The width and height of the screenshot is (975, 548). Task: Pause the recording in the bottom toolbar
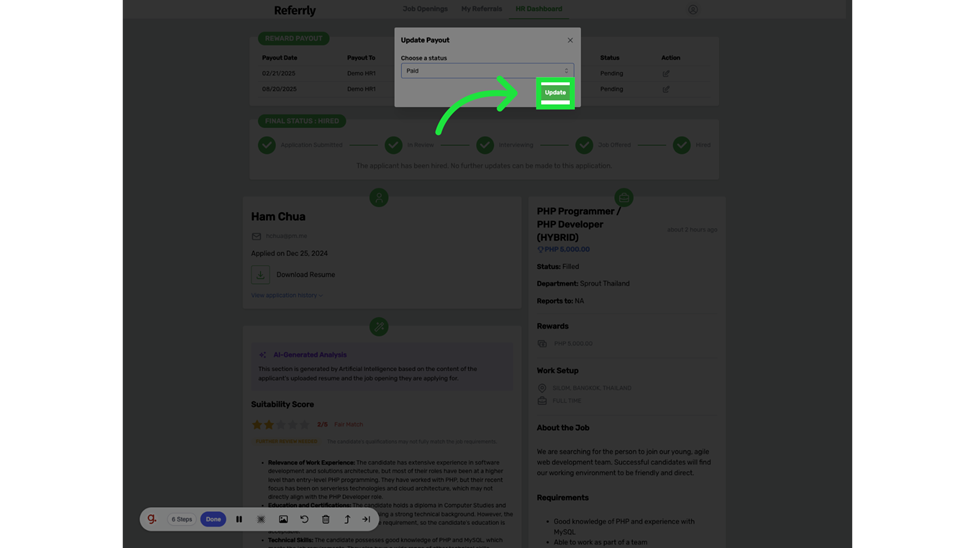tap(239, 519)
